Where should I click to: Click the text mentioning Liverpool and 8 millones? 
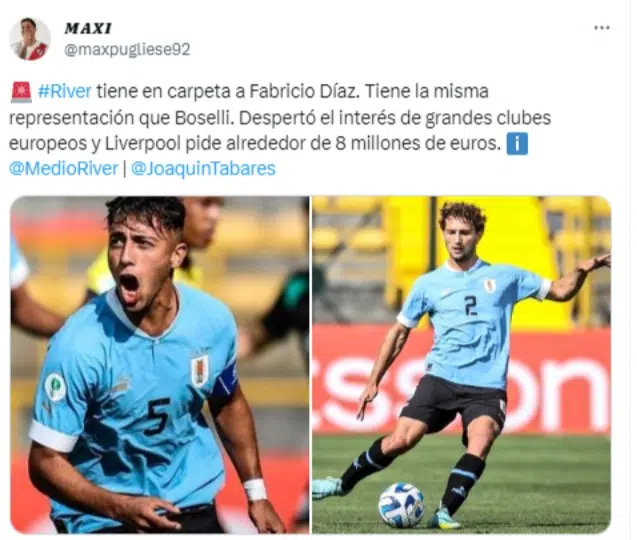pyautogui.click(x=301, y=143)
